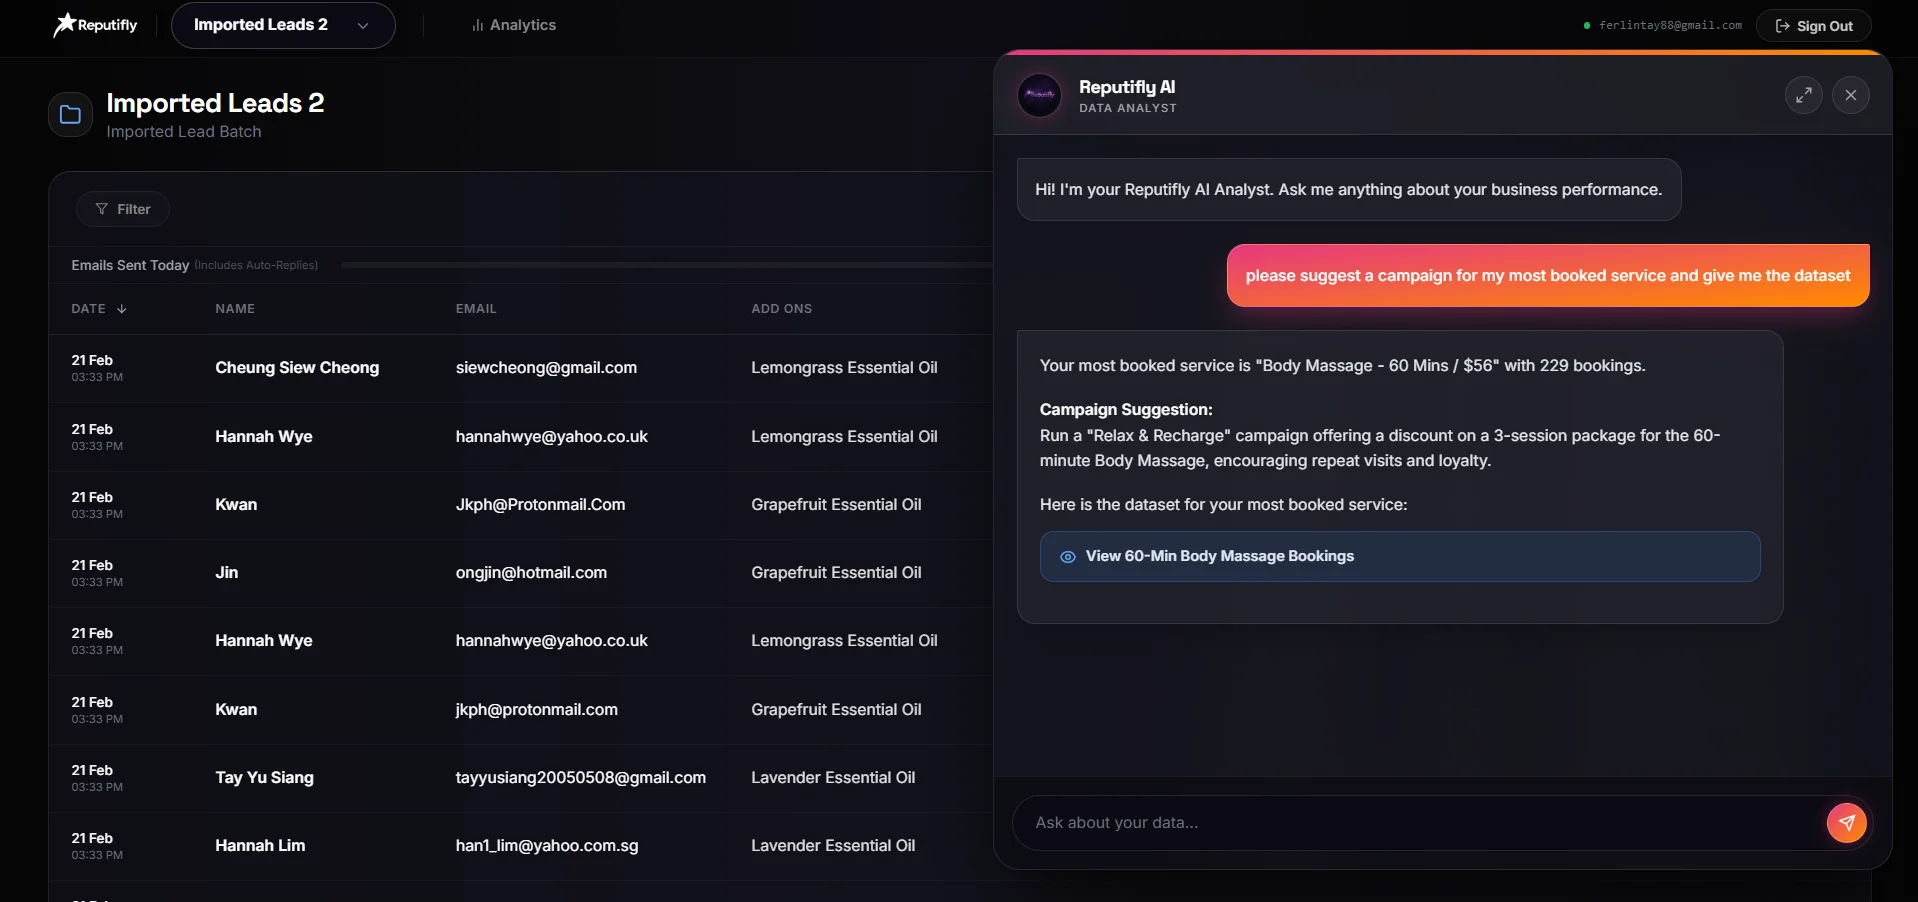This screenshot has height=902, width=1918.
Task: Send the chat message with paper-plane icon
Action: [x=1846, y=823]
